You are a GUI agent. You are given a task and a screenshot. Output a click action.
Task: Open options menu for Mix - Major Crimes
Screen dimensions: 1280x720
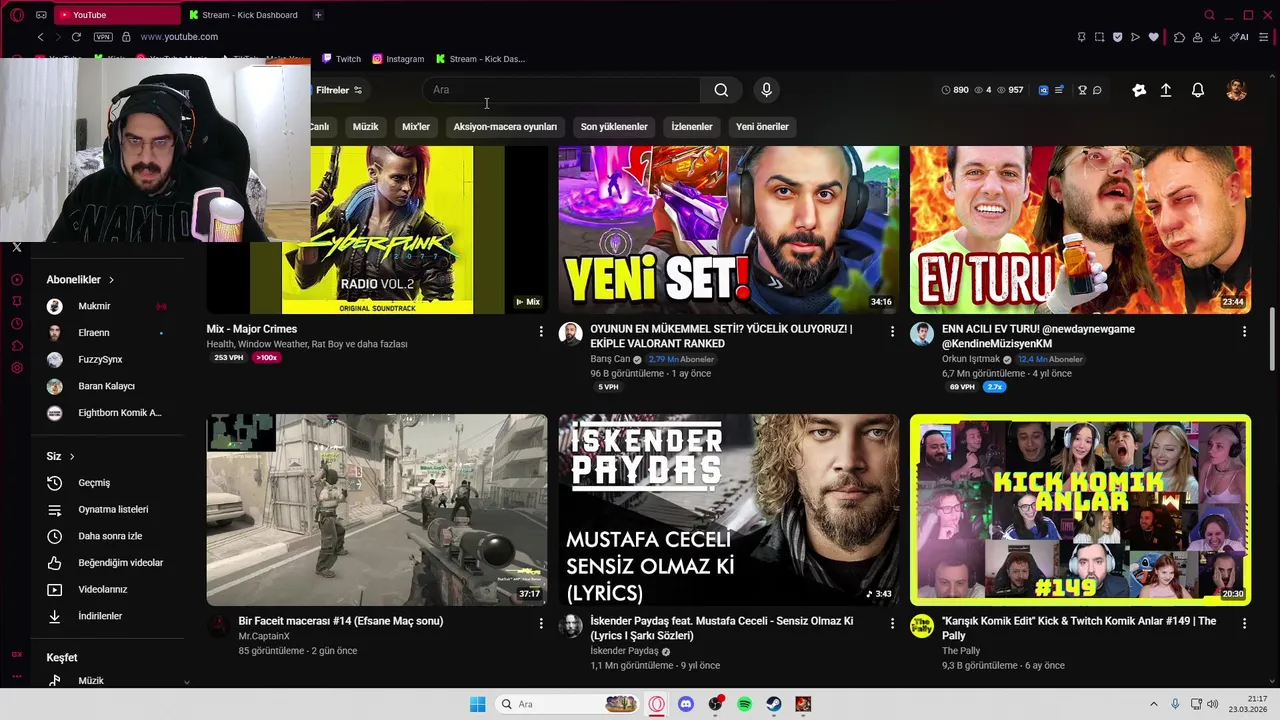541,331
